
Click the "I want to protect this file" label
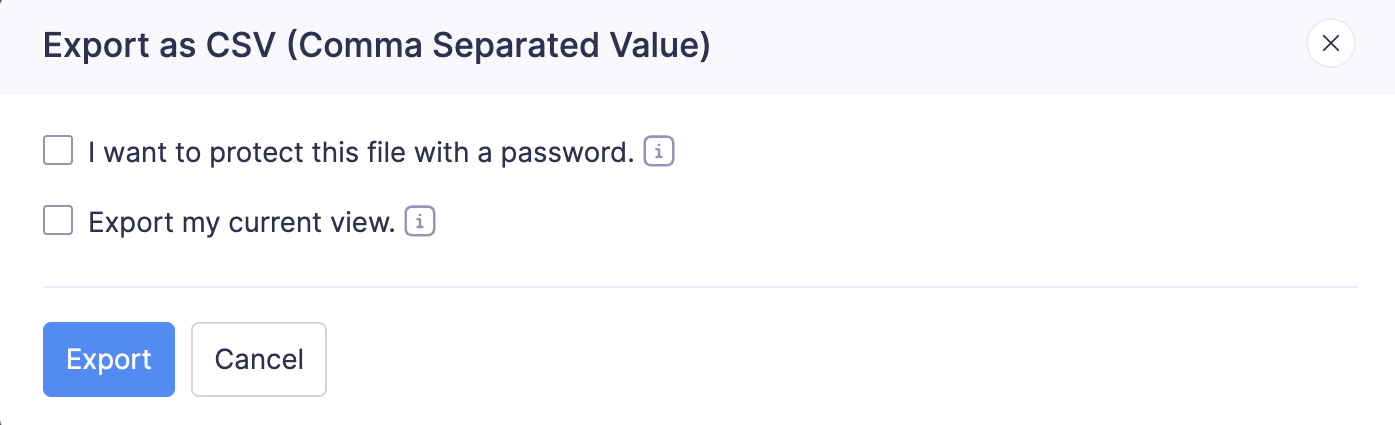pyautogui.click(x=361, y=153)
